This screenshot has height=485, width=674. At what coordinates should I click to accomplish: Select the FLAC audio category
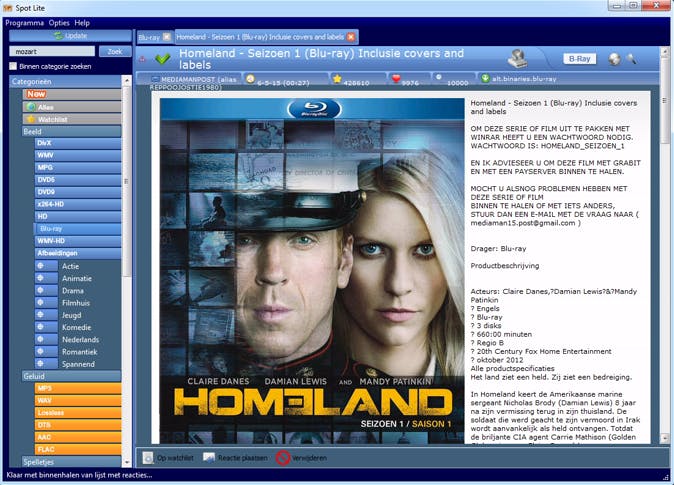tap(77, 449)
